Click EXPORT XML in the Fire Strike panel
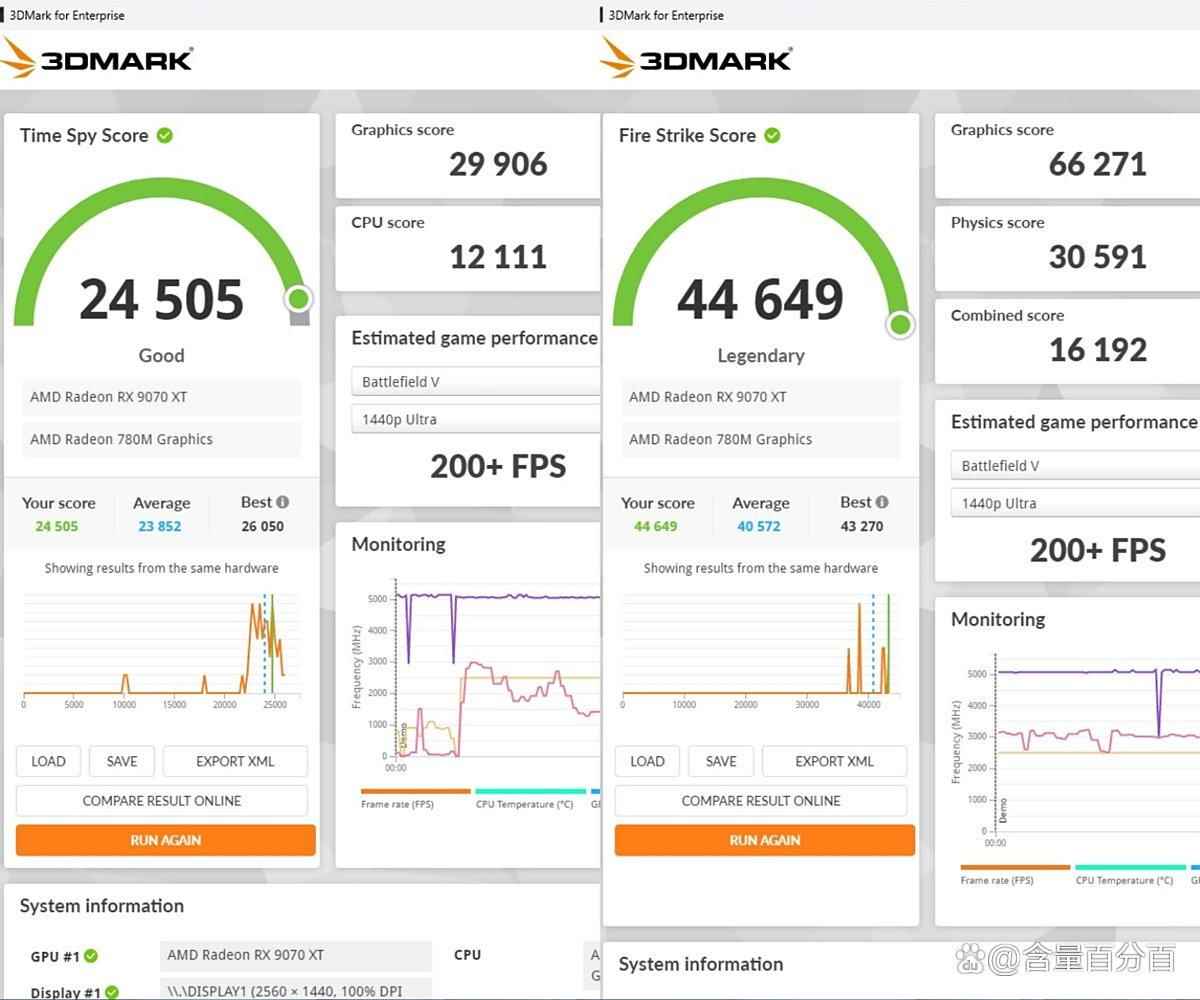Screen dimensions: 1200x1000 [834, 761]
